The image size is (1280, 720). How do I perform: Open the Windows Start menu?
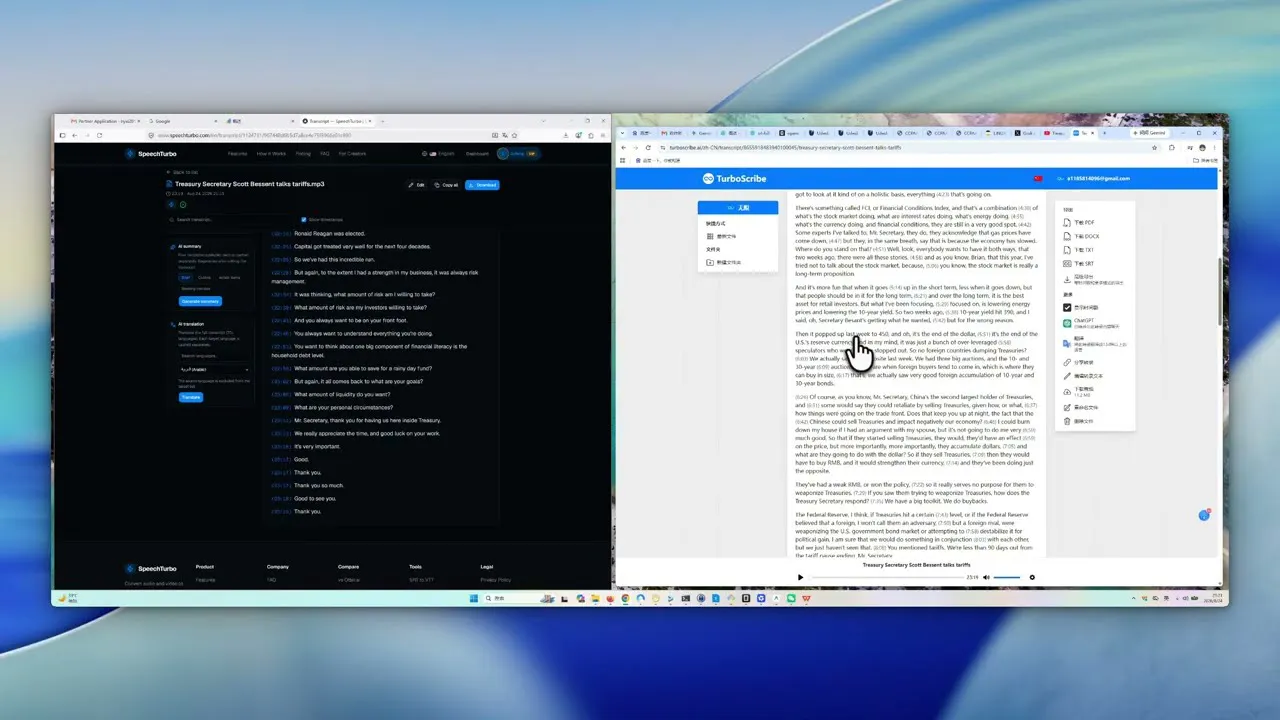473,598
